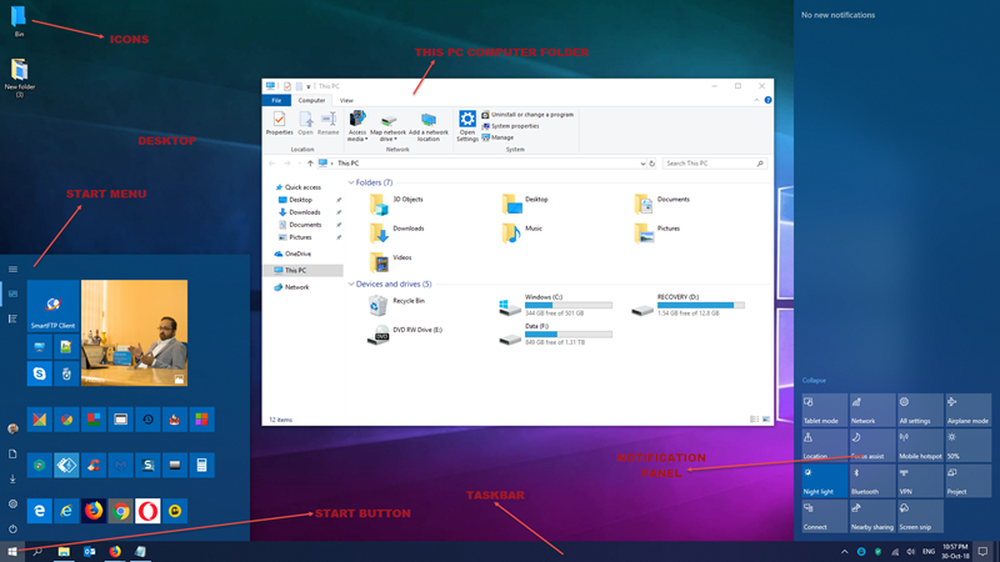Viewport: 1000px width, 562px height.
Task: Click the Open Settings ribbon icon
Action: point(467,125)
